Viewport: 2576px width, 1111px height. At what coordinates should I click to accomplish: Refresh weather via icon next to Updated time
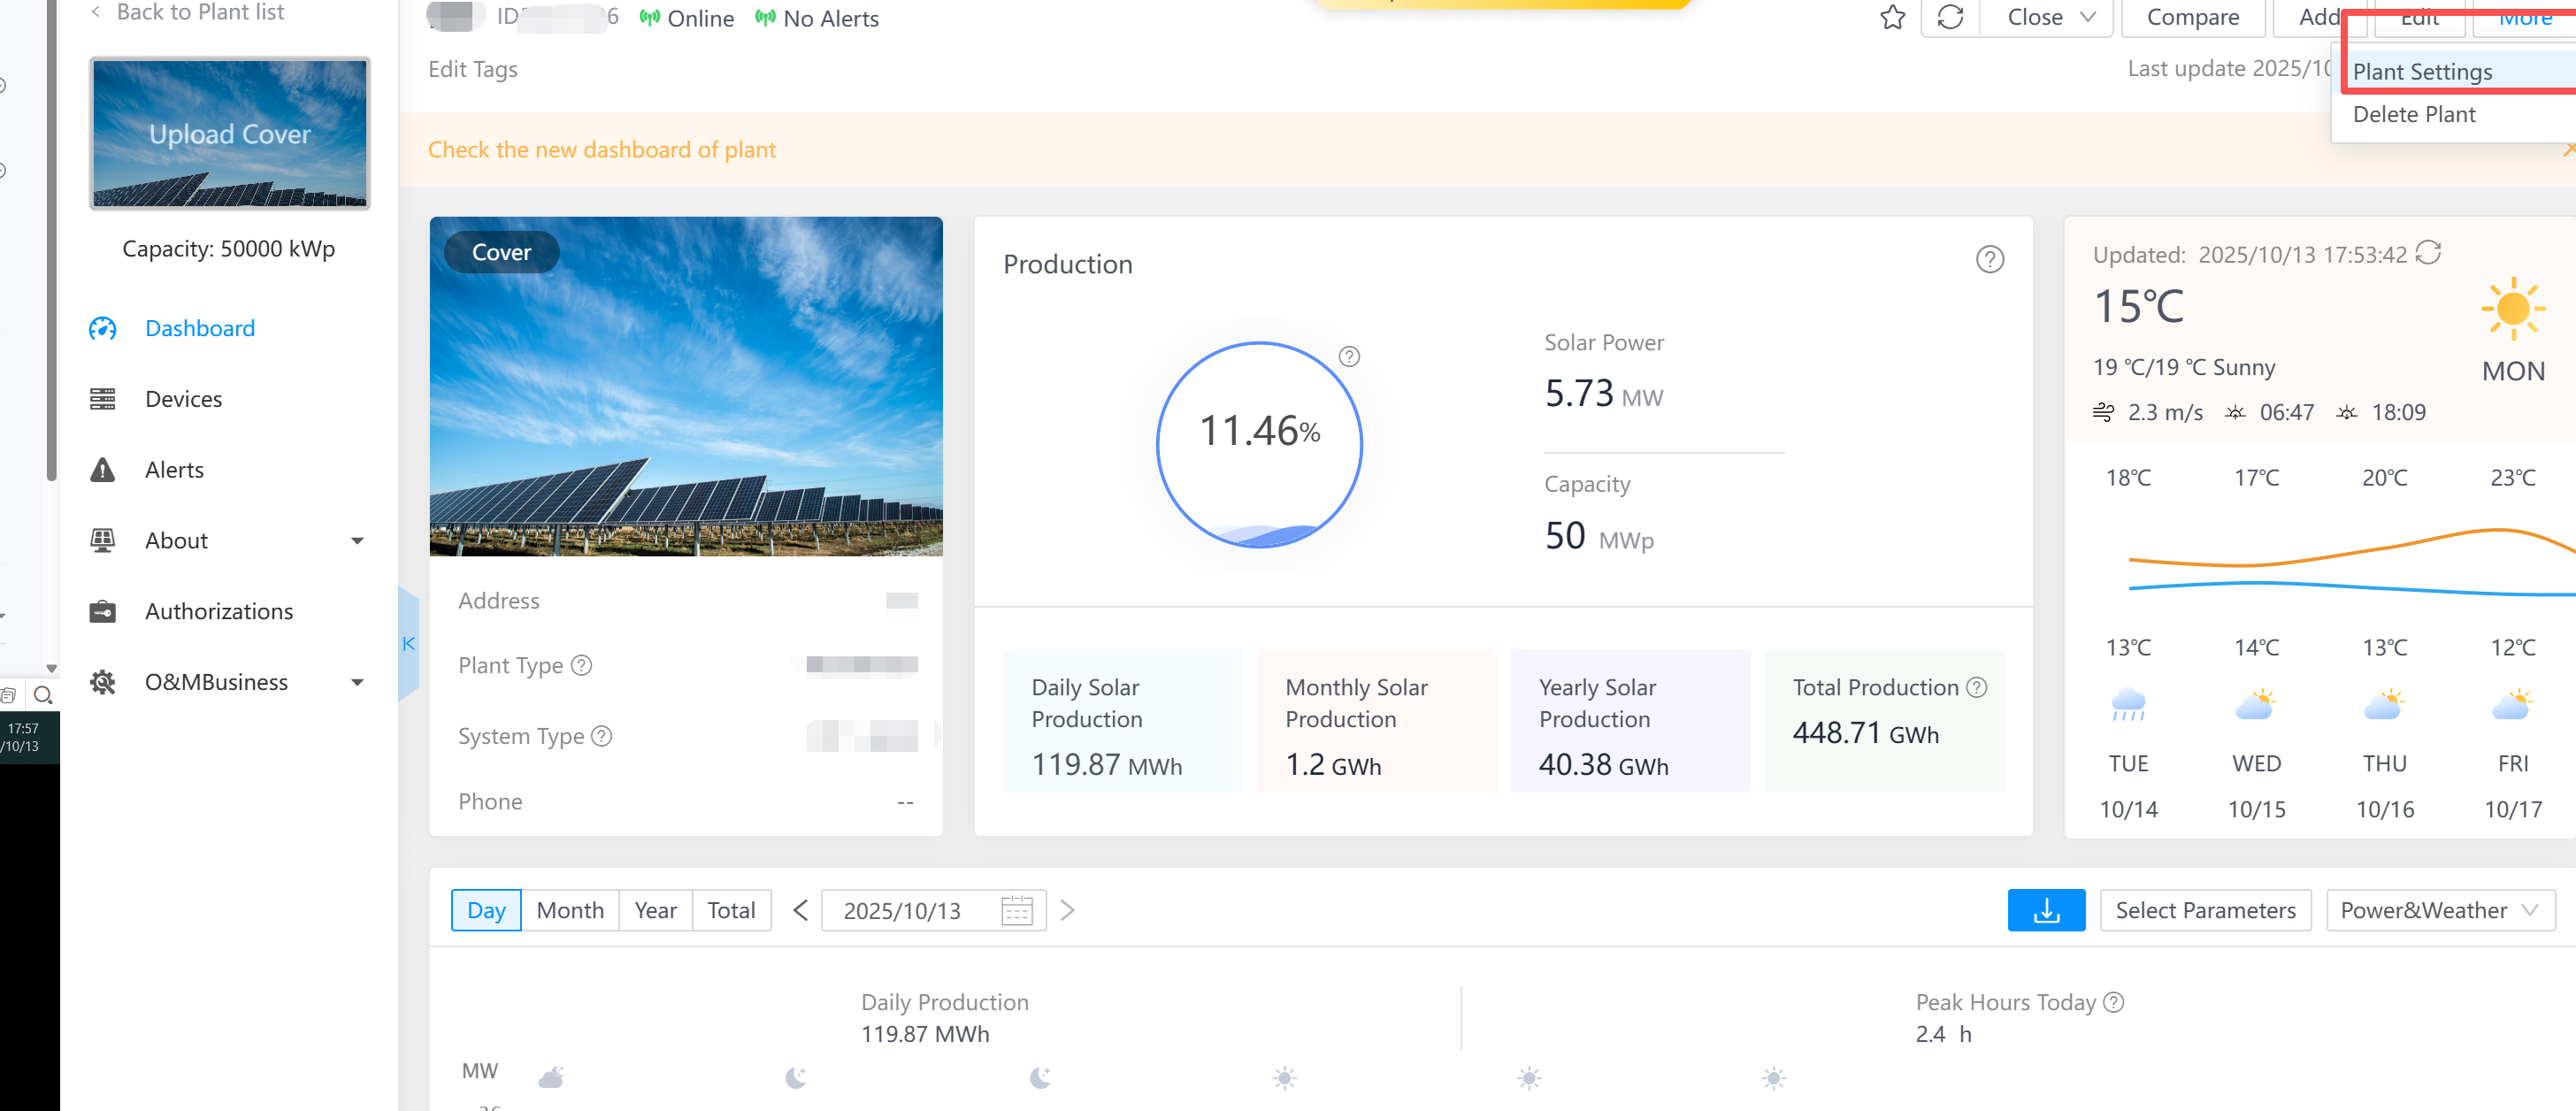coord(2428,254)
